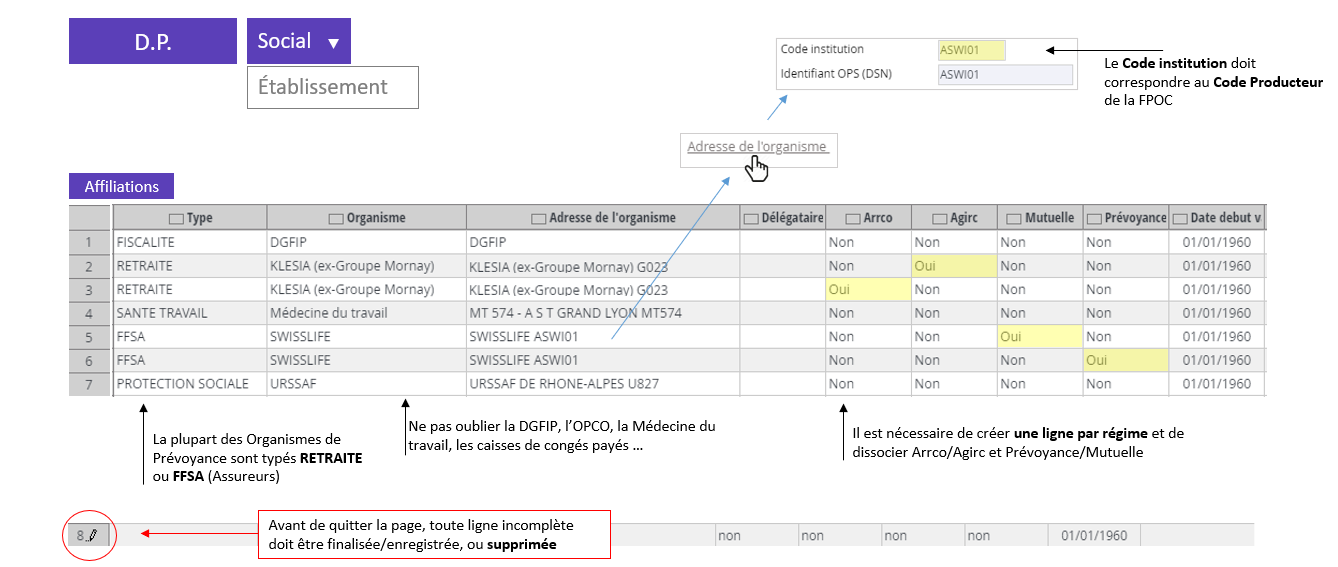The image size is (1338, 567).
Task: Toggle the Arrco column header checkbox
Action: click(x=853, y=218)
